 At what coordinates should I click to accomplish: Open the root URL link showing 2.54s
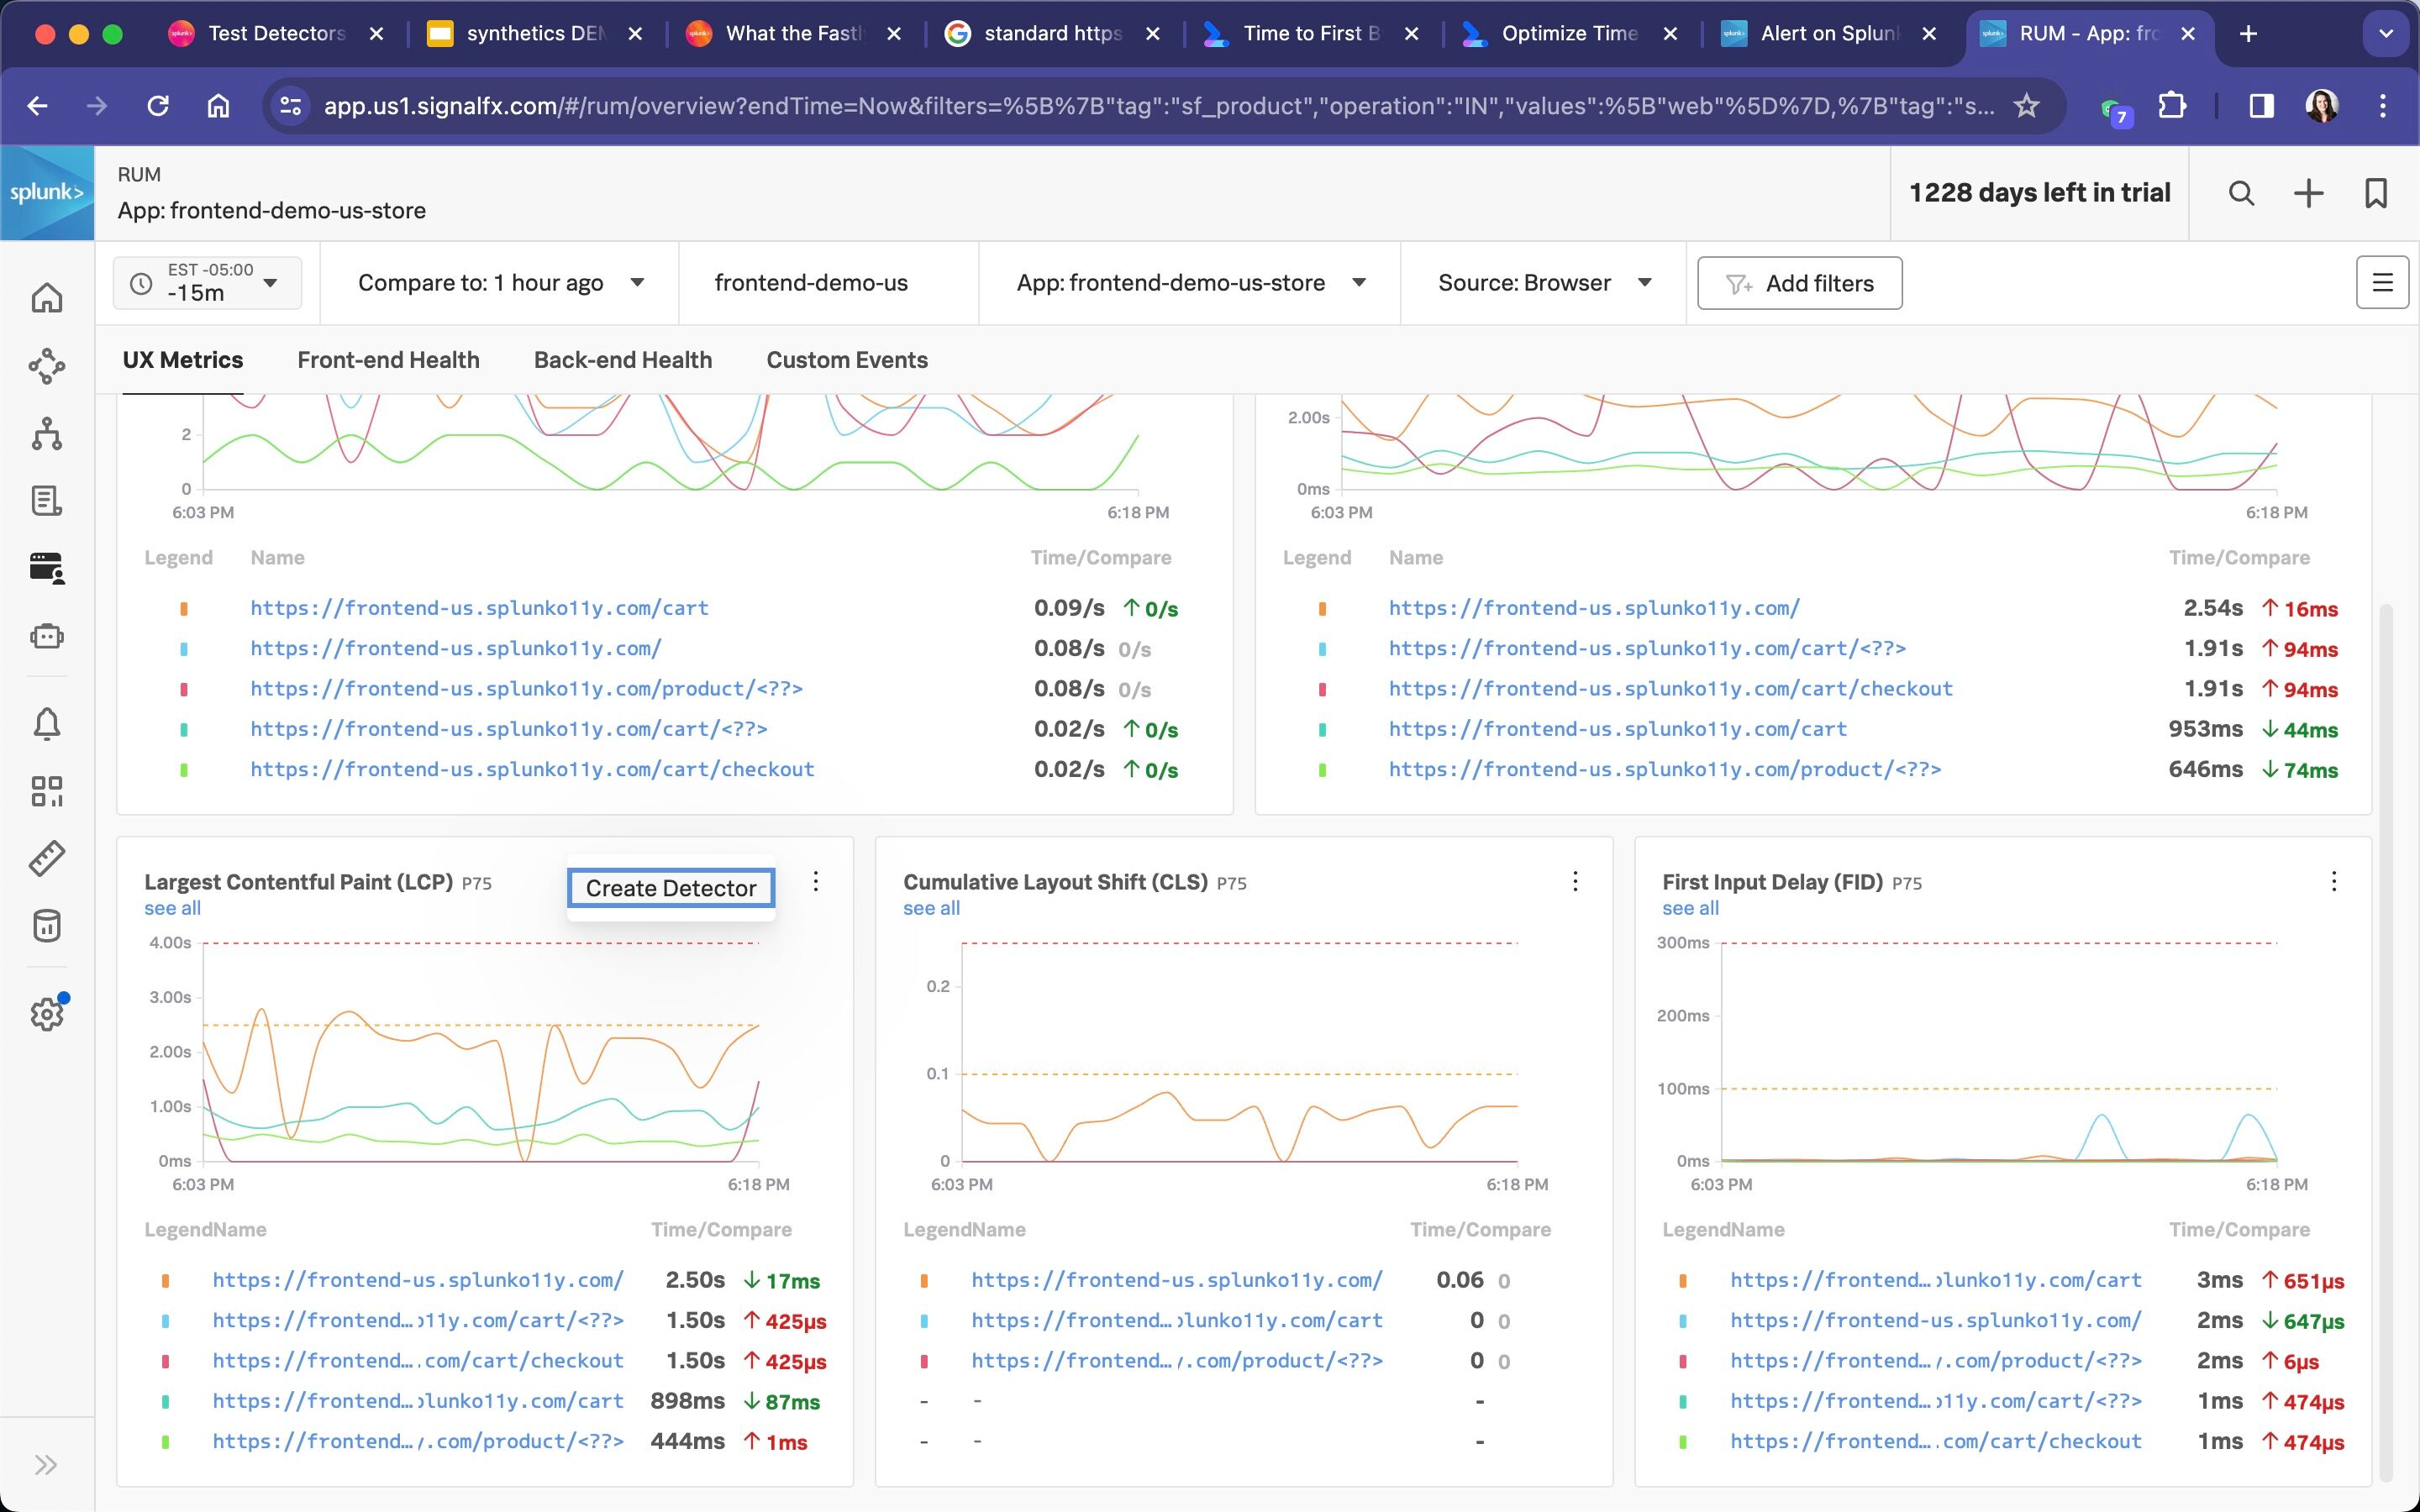click(x=1594, y=608)
